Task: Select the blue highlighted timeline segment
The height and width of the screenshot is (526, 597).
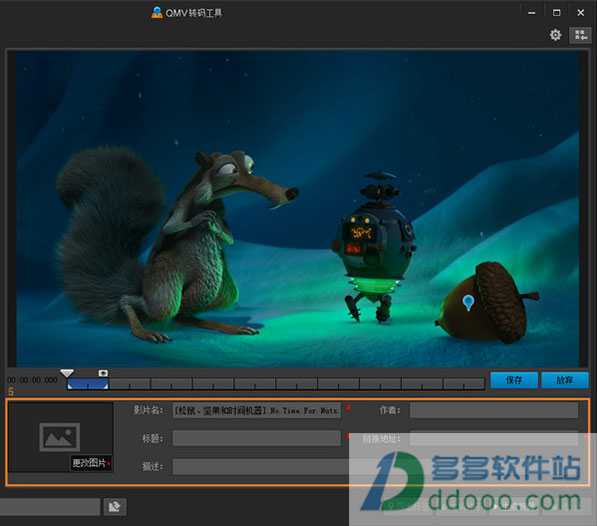Action: tap(88, 384)
